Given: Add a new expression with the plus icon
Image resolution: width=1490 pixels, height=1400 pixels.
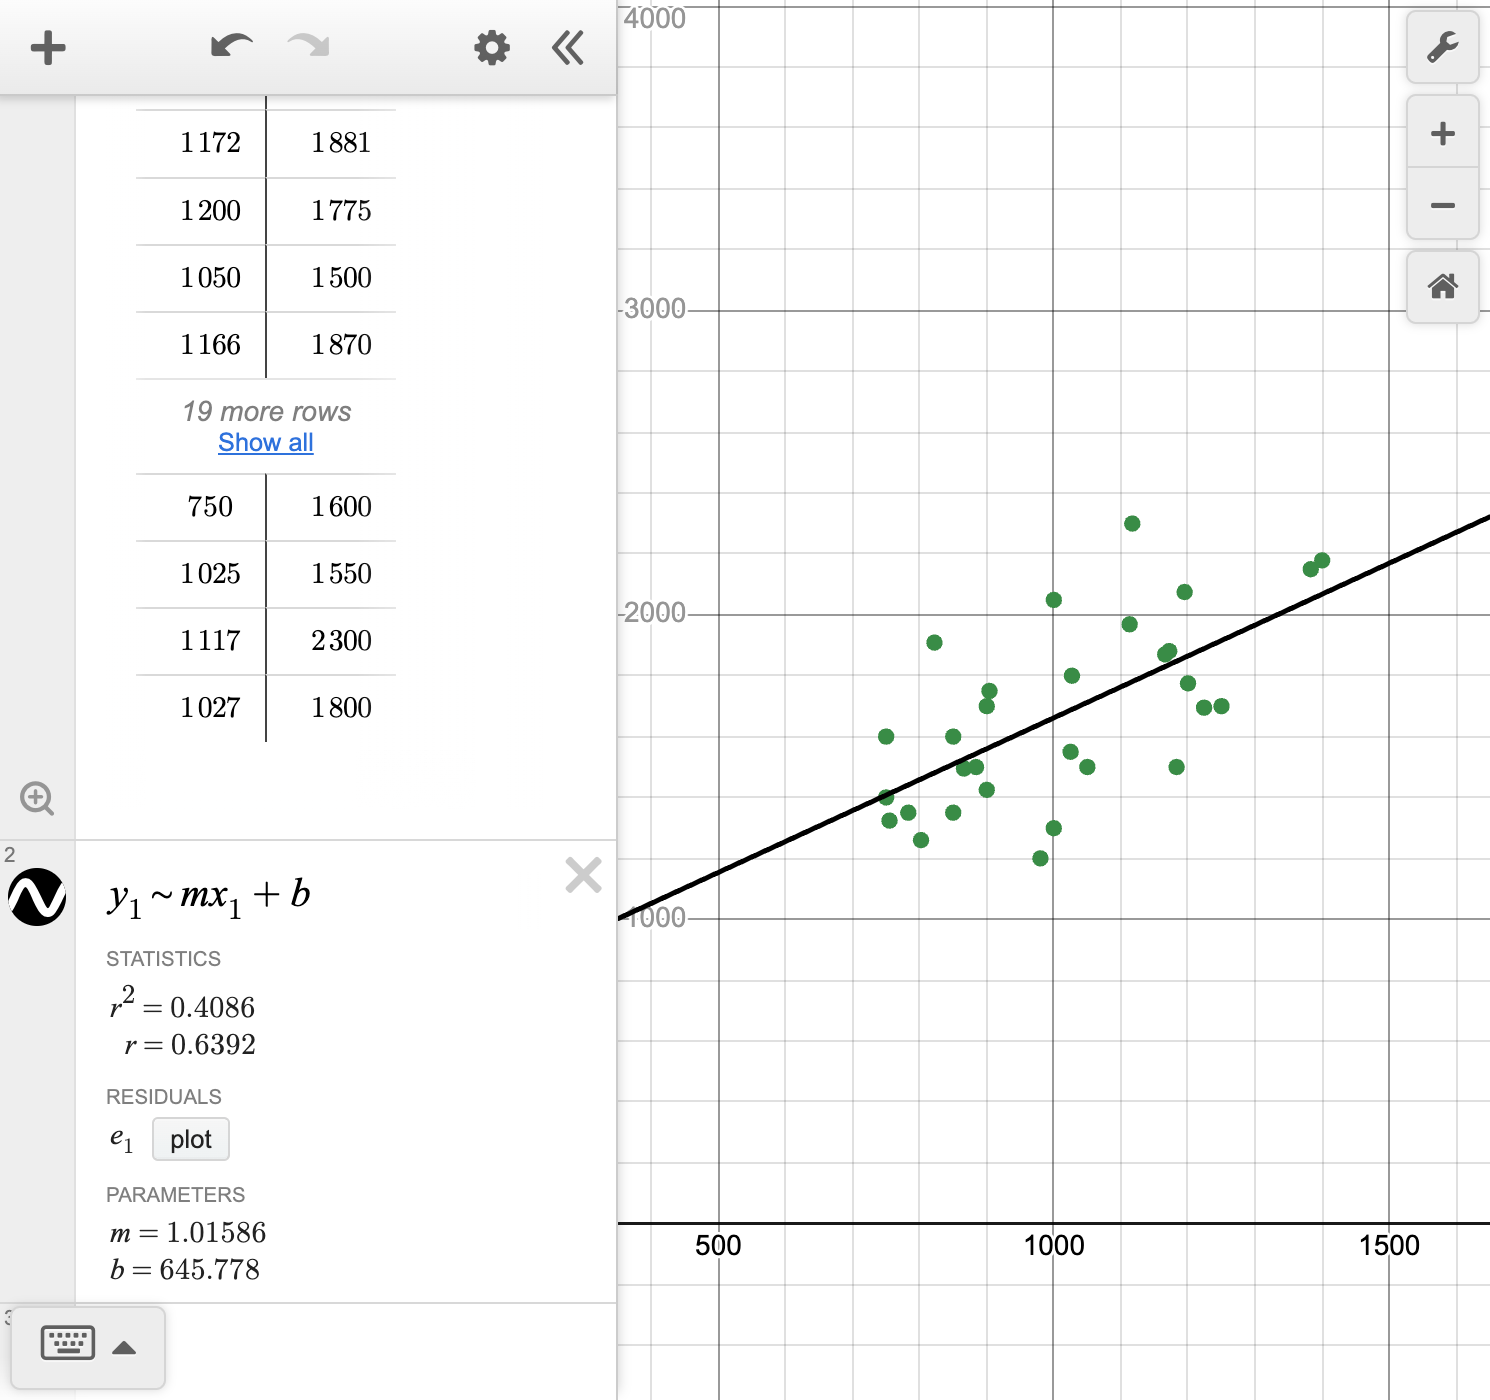Looking at the screenshot, I should tap(47, 46).
